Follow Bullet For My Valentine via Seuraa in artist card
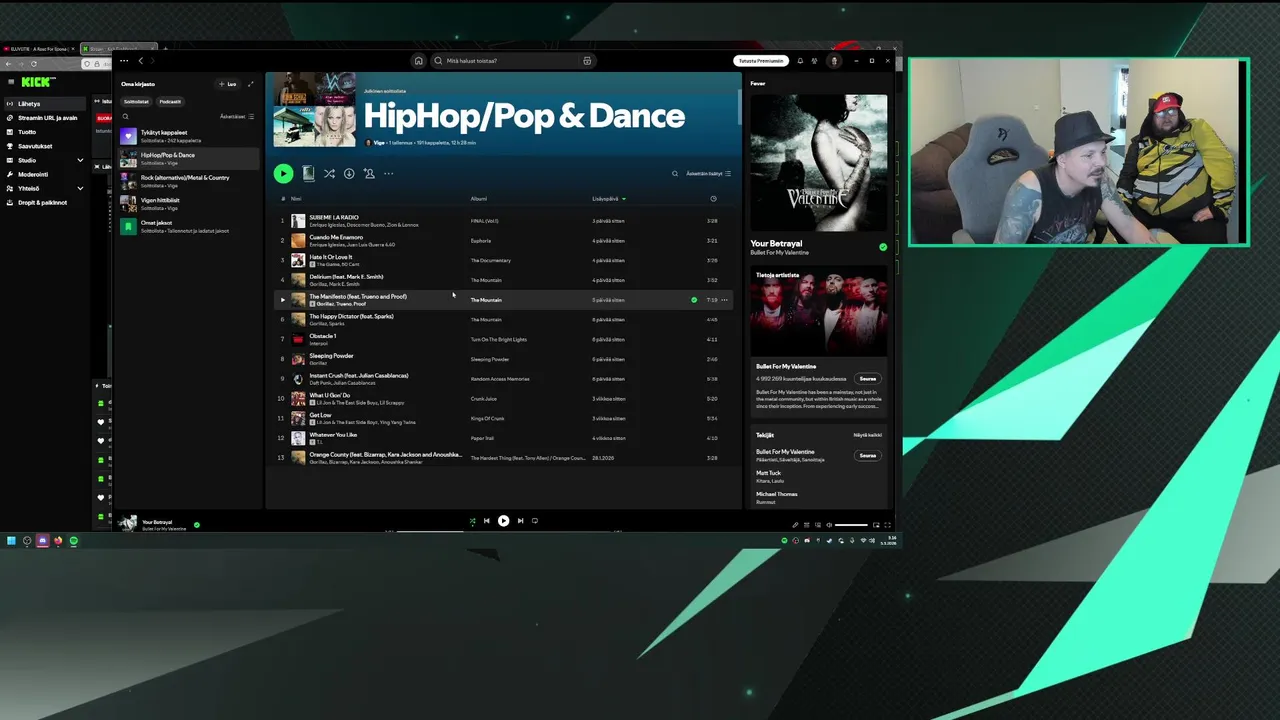Image resolution: width=1280 pixels, height=720 pixels. [867, 379]
